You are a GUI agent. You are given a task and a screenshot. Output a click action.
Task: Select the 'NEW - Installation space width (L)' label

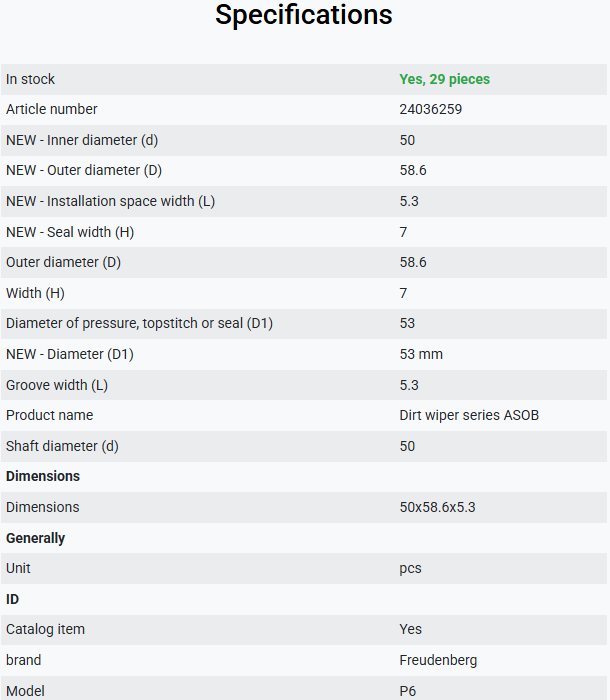pyautogui.click(x=110, y=201)
